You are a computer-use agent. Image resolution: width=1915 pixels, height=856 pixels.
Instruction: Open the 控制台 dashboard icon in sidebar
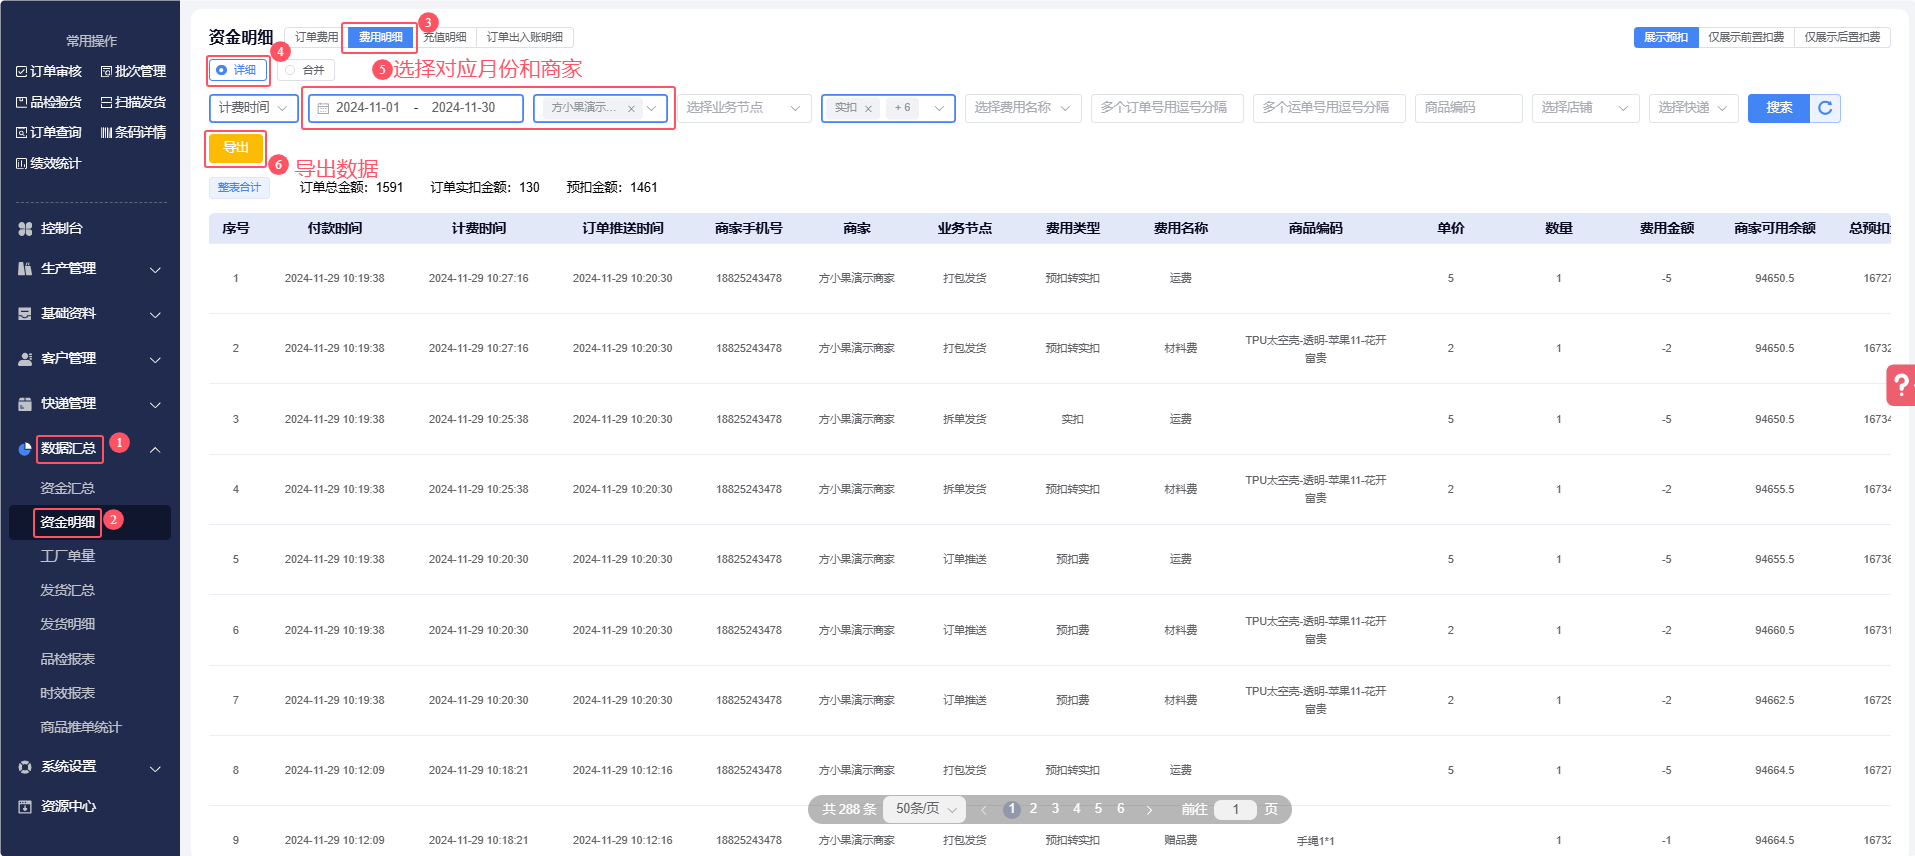click(25, 229)
